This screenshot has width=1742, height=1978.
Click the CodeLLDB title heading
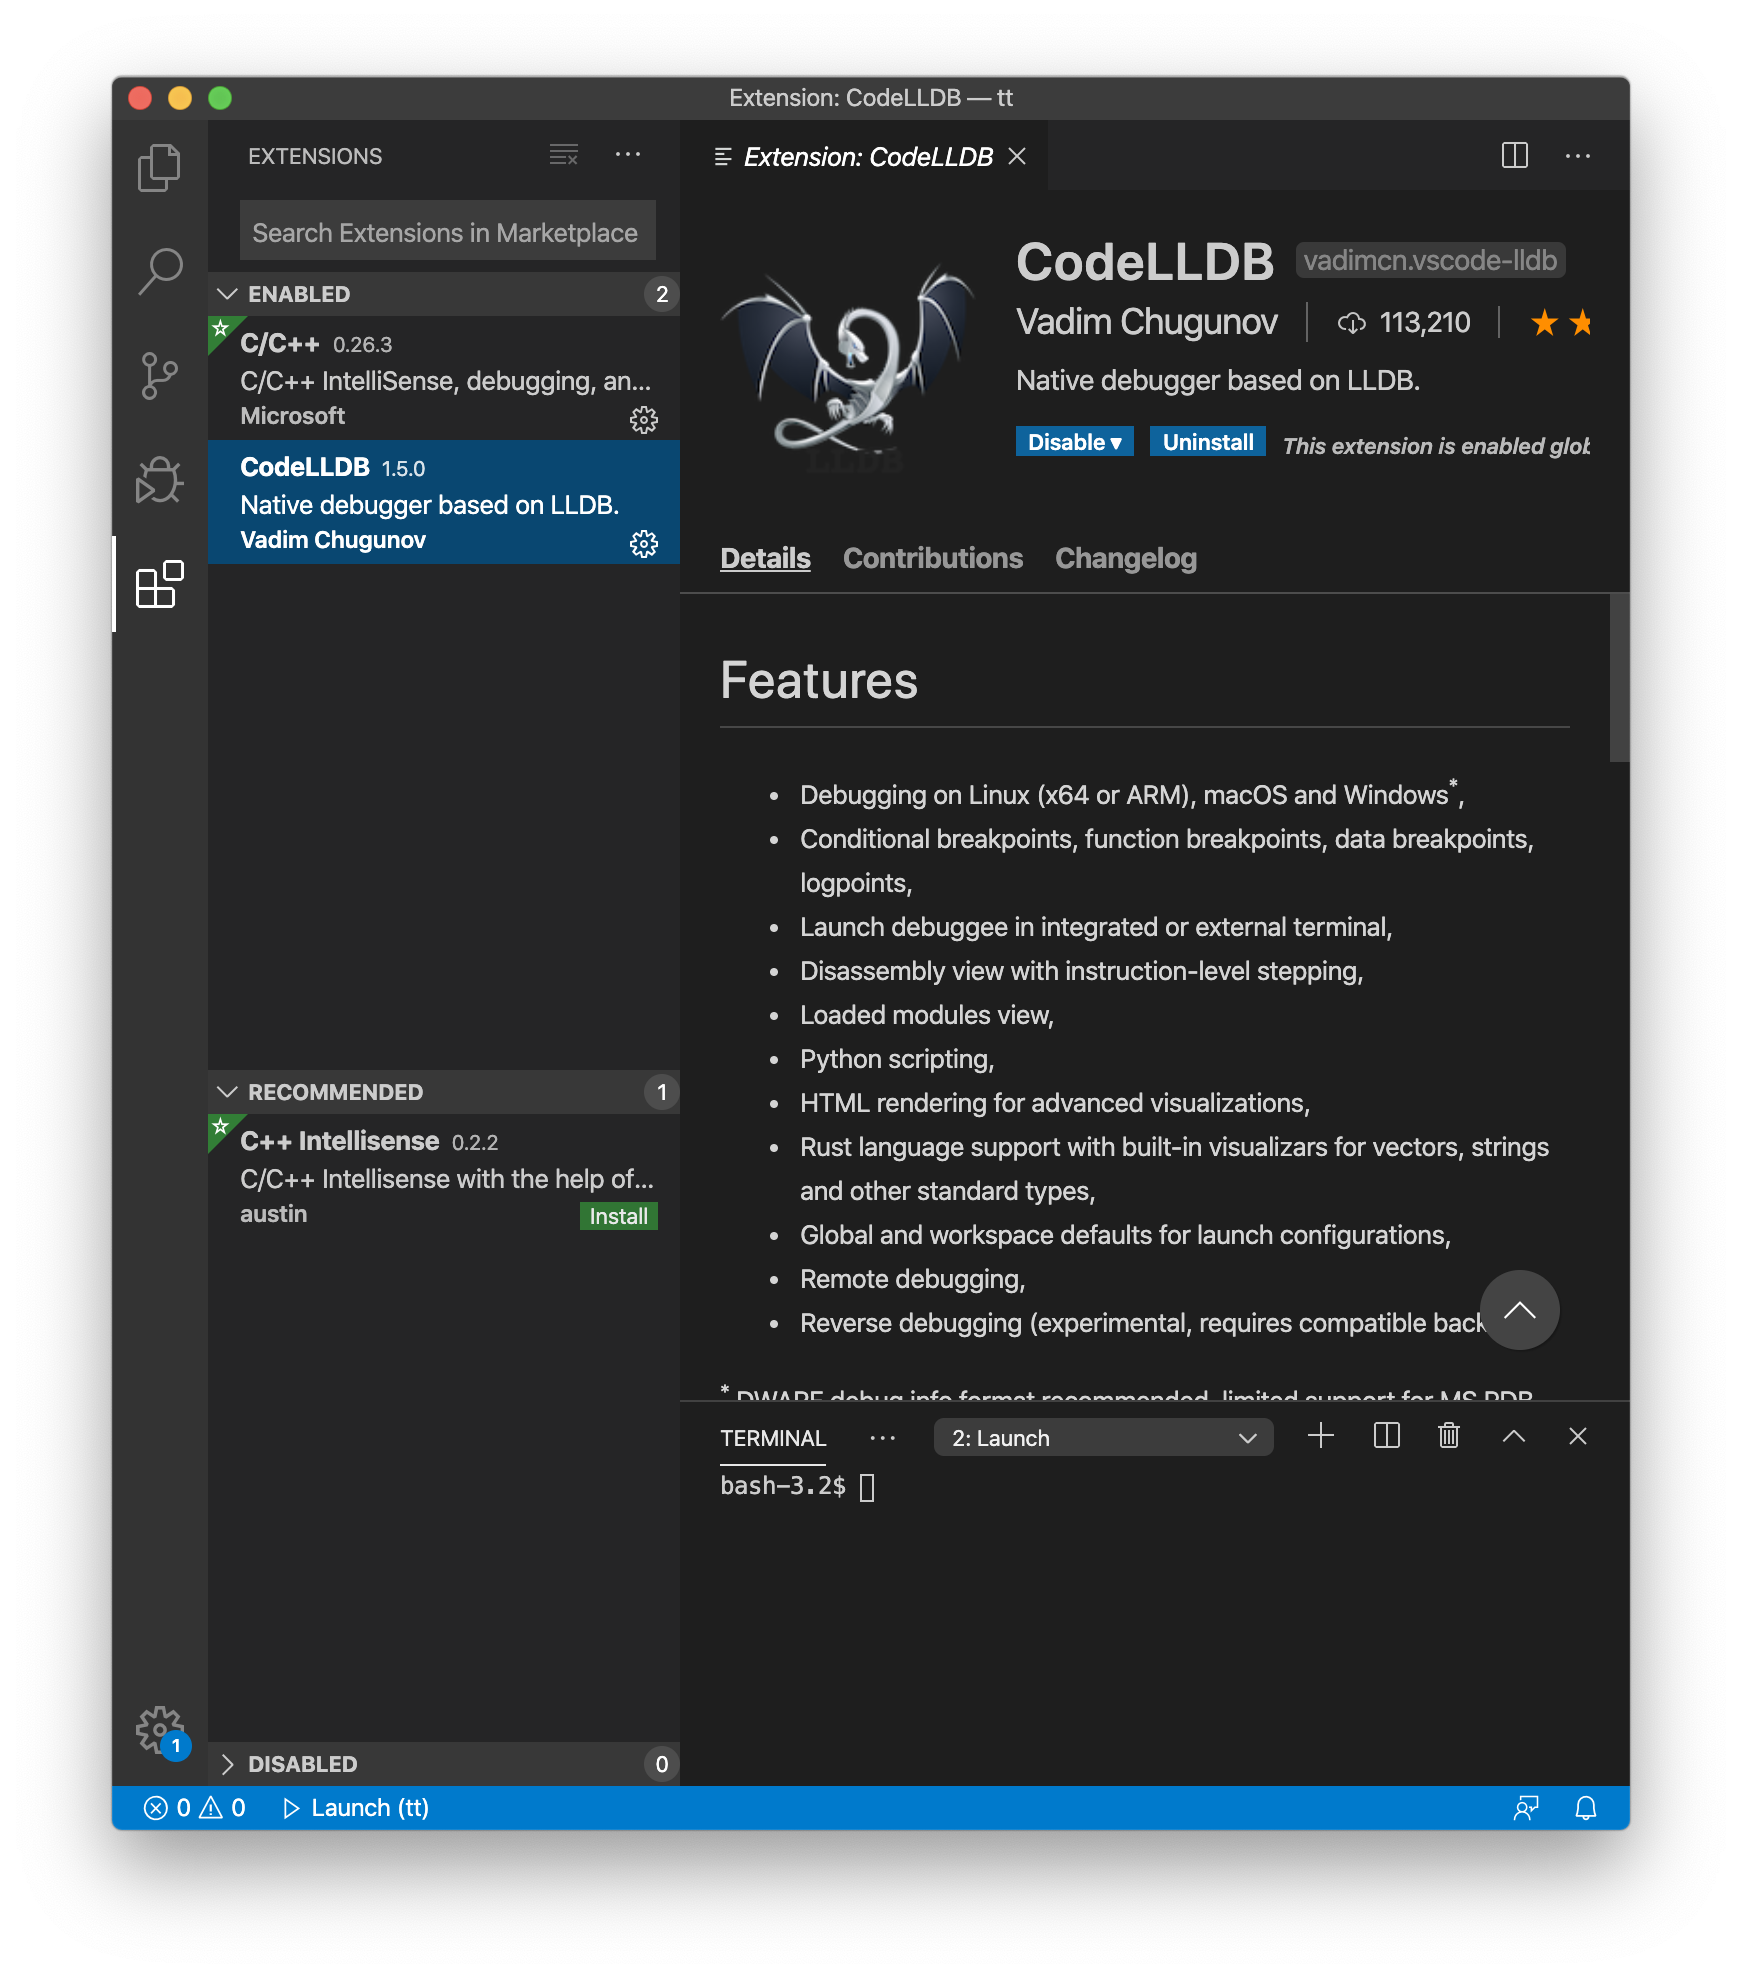click(1144, 262)
